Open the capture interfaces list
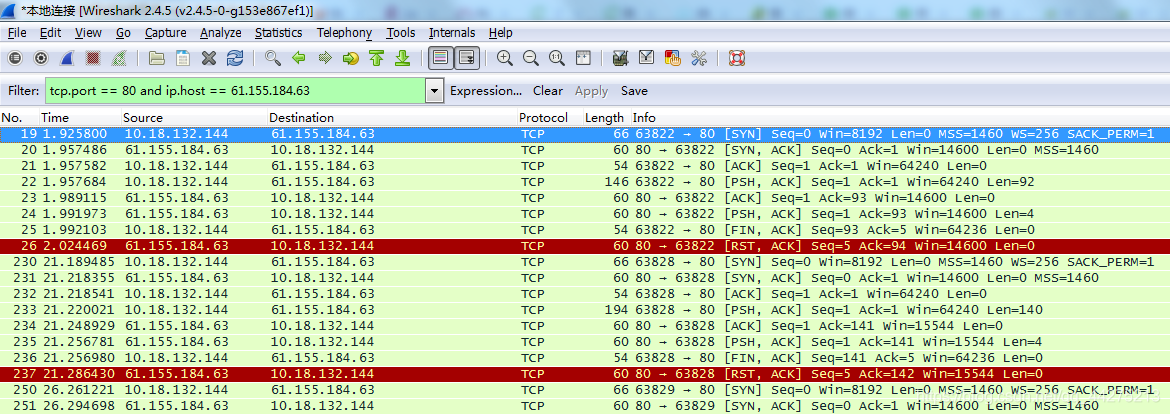The height and width of the screenshot is (415, 1170). pos(15,57)
